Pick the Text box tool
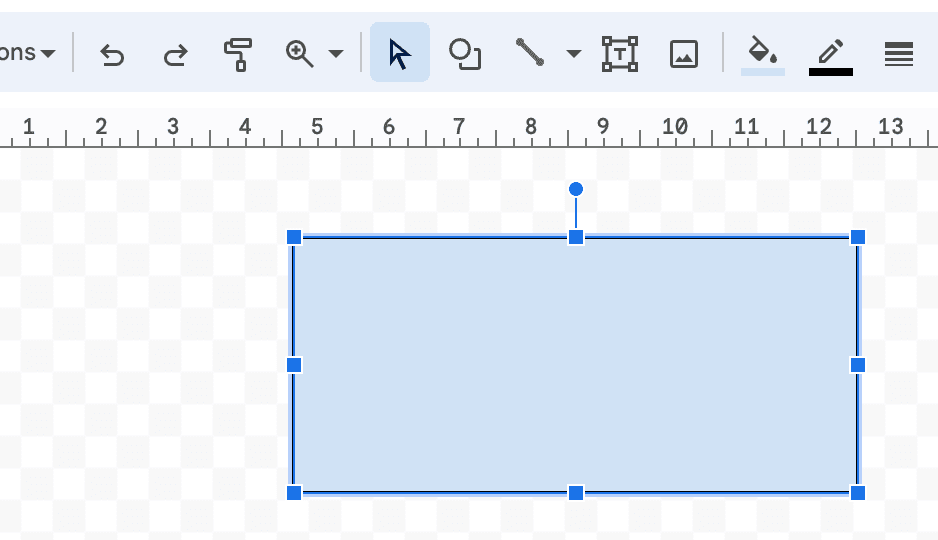The width and height of the screenshot is (938, 540). tap(619, 53)
